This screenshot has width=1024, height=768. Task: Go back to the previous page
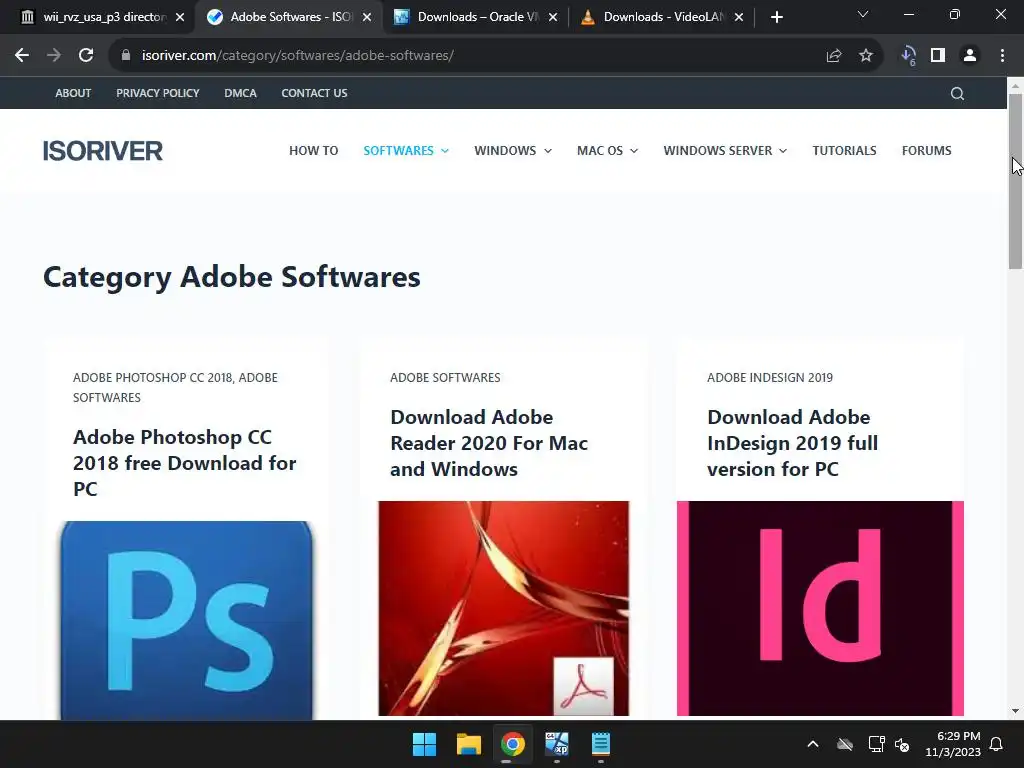click(22, 56)
